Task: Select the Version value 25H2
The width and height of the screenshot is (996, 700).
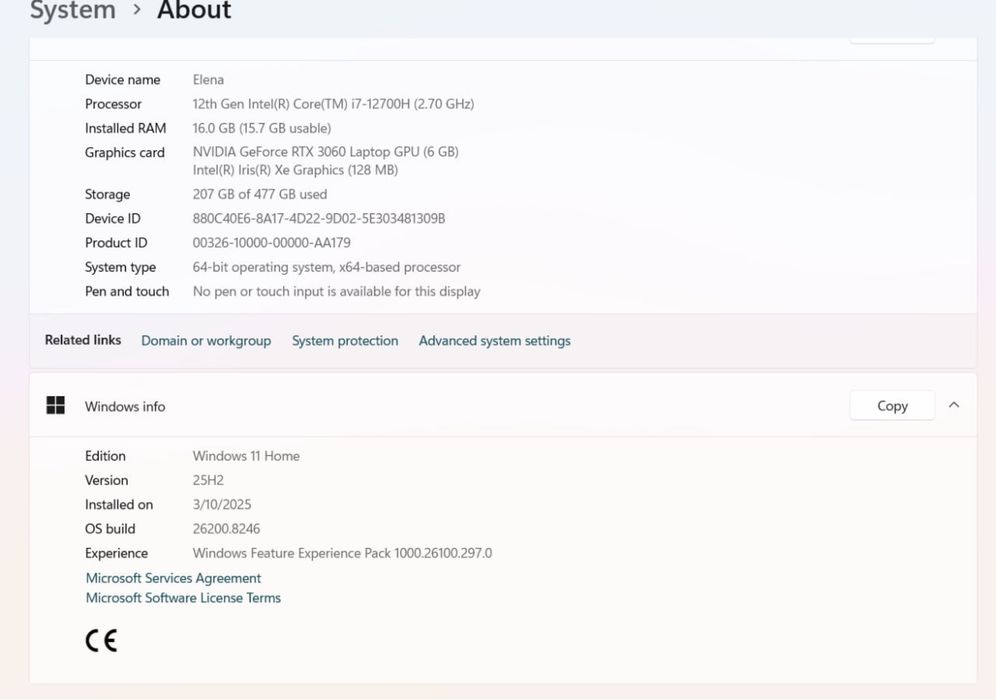Action: point(208,480)
